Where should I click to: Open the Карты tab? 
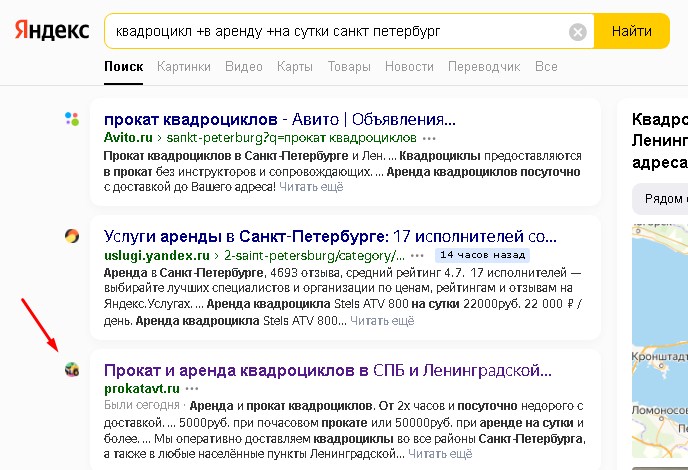coord(295,67)
